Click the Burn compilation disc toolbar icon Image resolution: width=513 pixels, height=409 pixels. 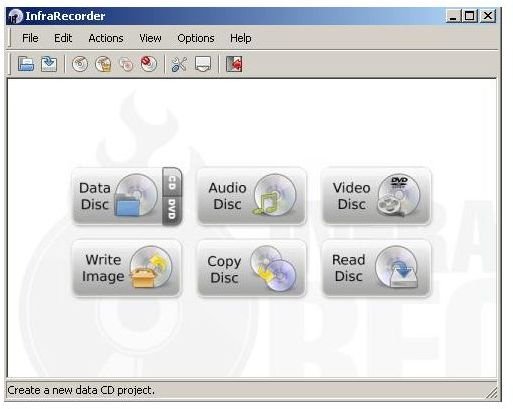(80, 64)
